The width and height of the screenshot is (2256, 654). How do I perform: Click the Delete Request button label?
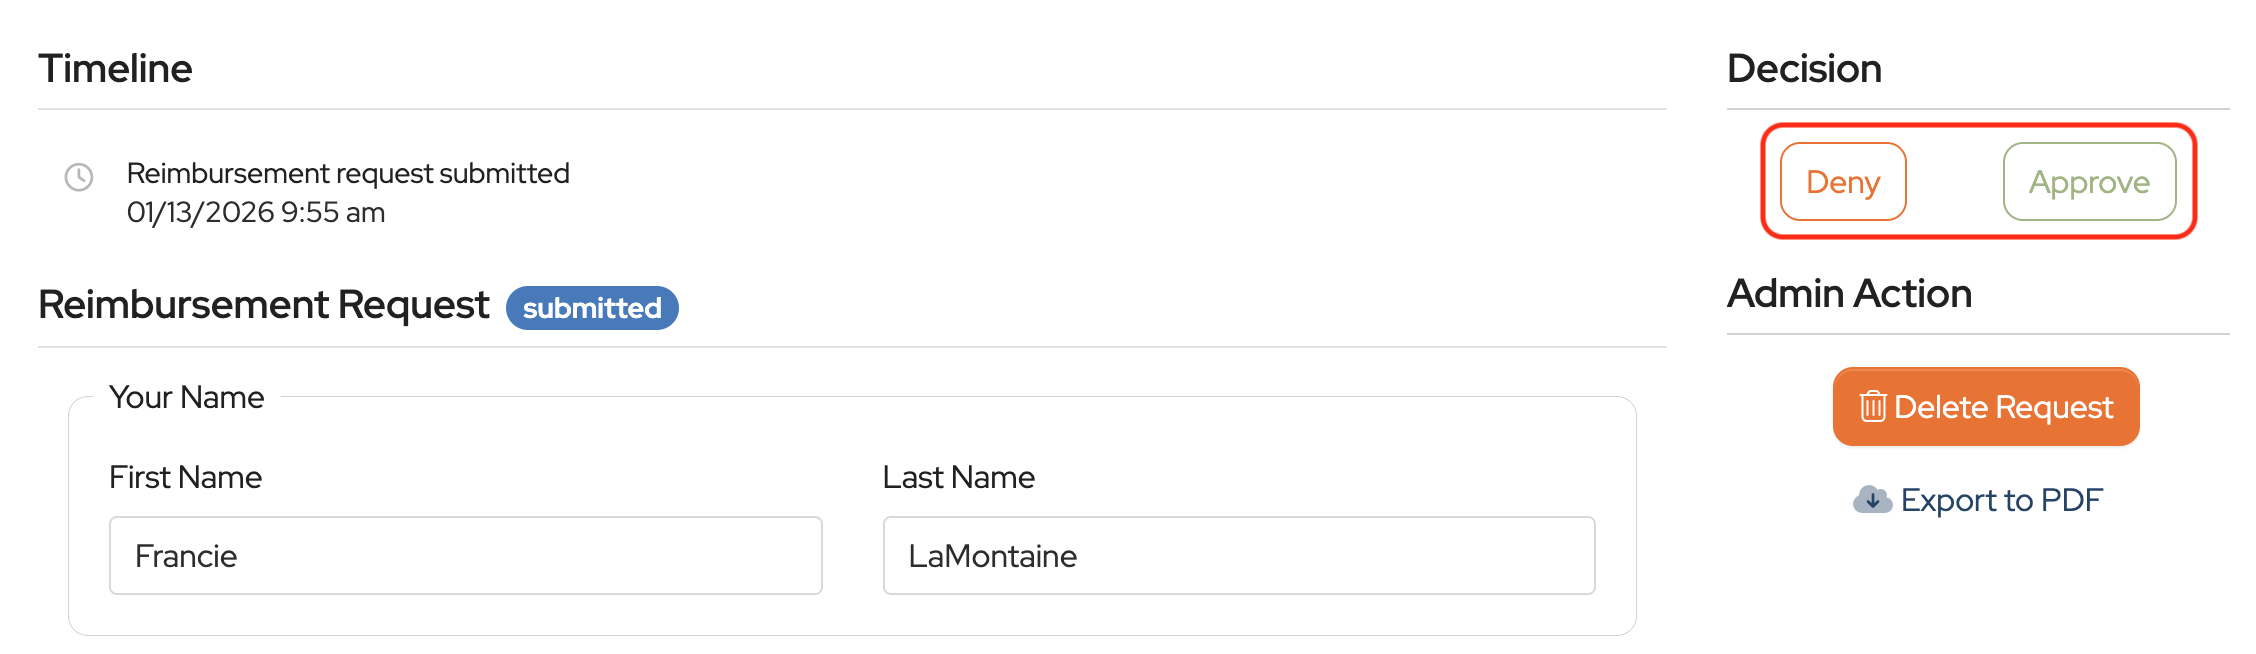[2003, 407]
